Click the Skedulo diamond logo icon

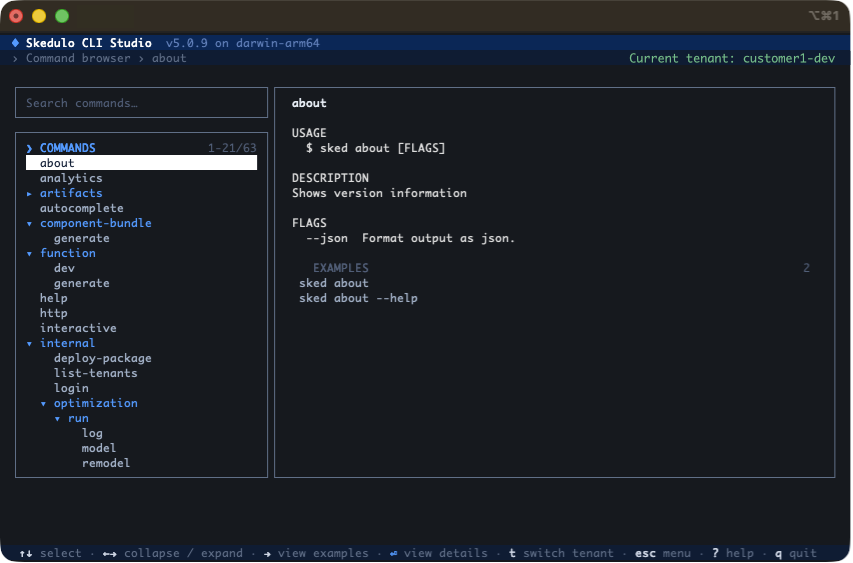(x=15, y=43)
